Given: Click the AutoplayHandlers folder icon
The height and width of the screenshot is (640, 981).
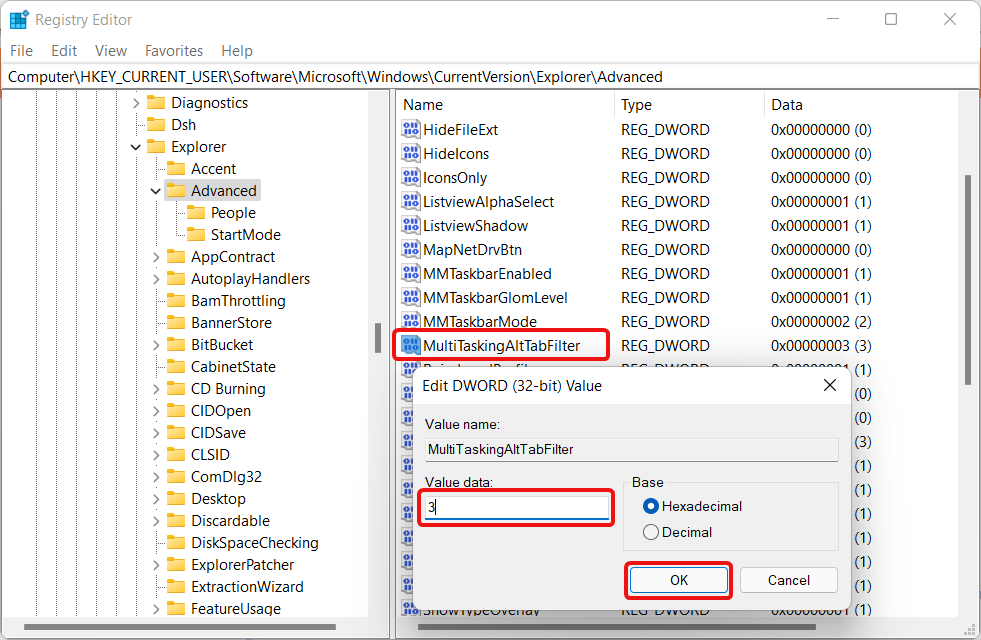Looking at the screenshot, I should [176, 278].
